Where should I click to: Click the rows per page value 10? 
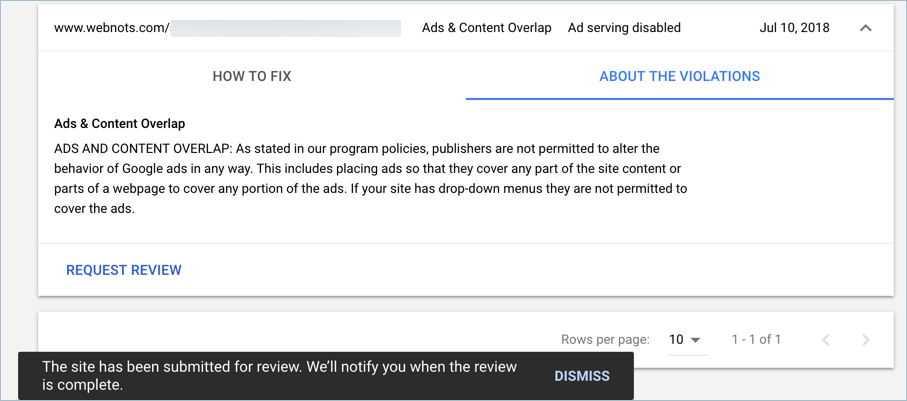pyautogui.click(x=677, y=340)
